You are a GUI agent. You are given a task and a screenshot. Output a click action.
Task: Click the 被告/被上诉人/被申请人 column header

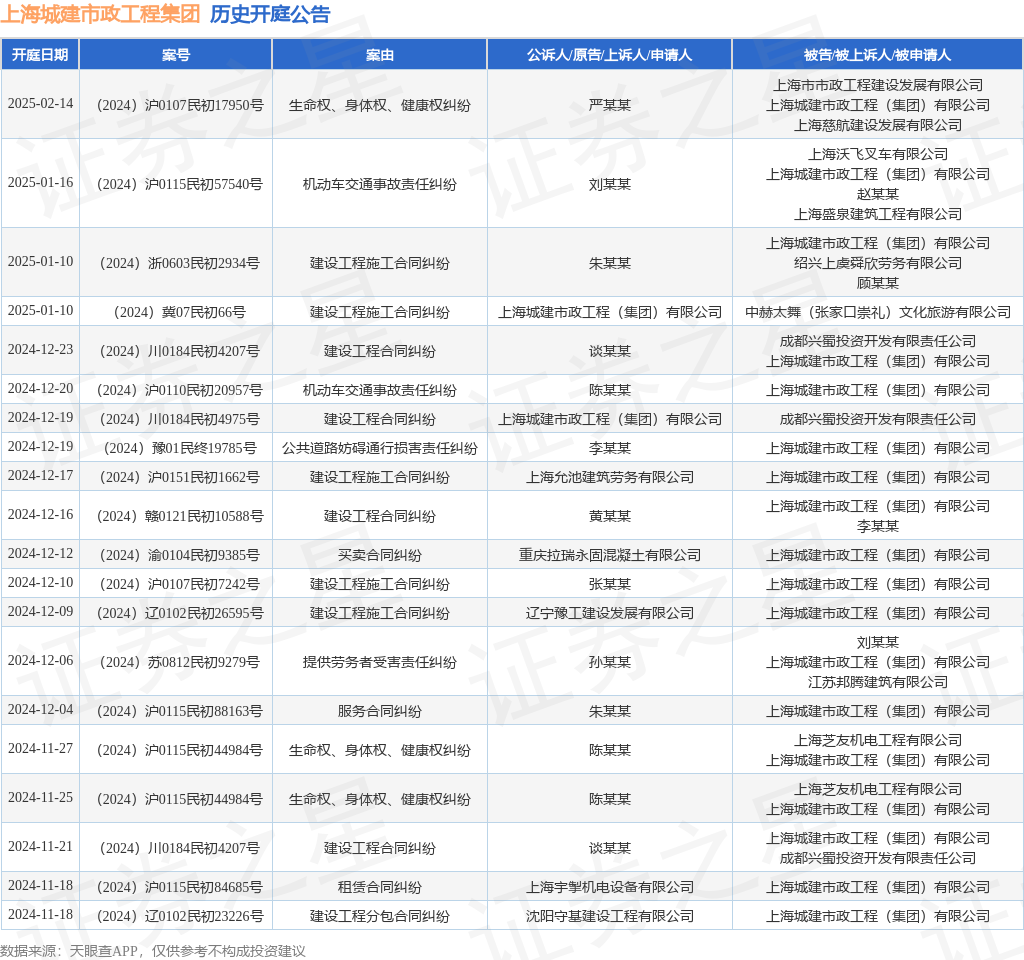click(877, 55)
